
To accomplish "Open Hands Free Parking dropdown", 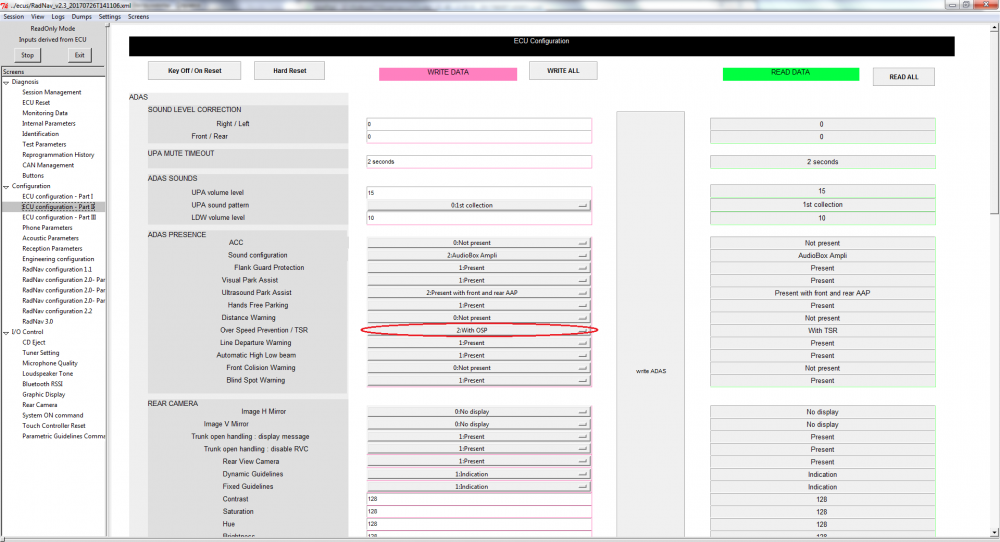I will pos(478,305).
